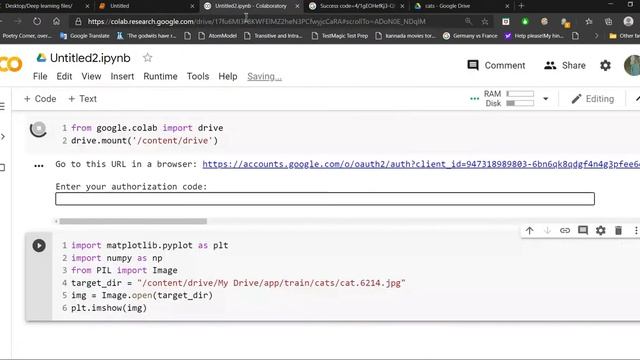Open a new browser tab

tap(521, 6)
